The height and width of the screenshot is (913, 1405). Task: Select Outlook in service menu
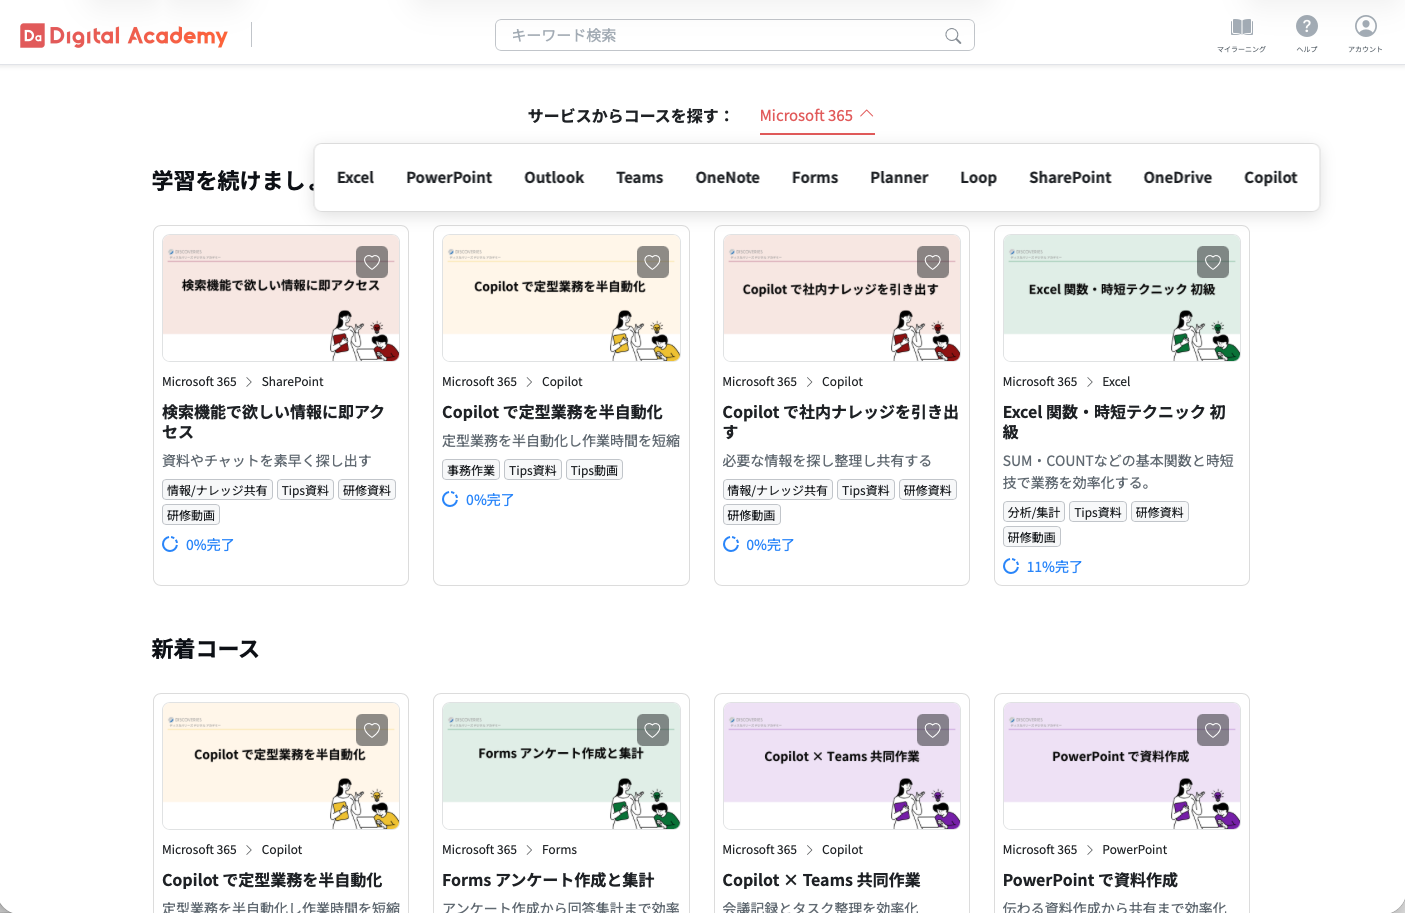(554, 177)
